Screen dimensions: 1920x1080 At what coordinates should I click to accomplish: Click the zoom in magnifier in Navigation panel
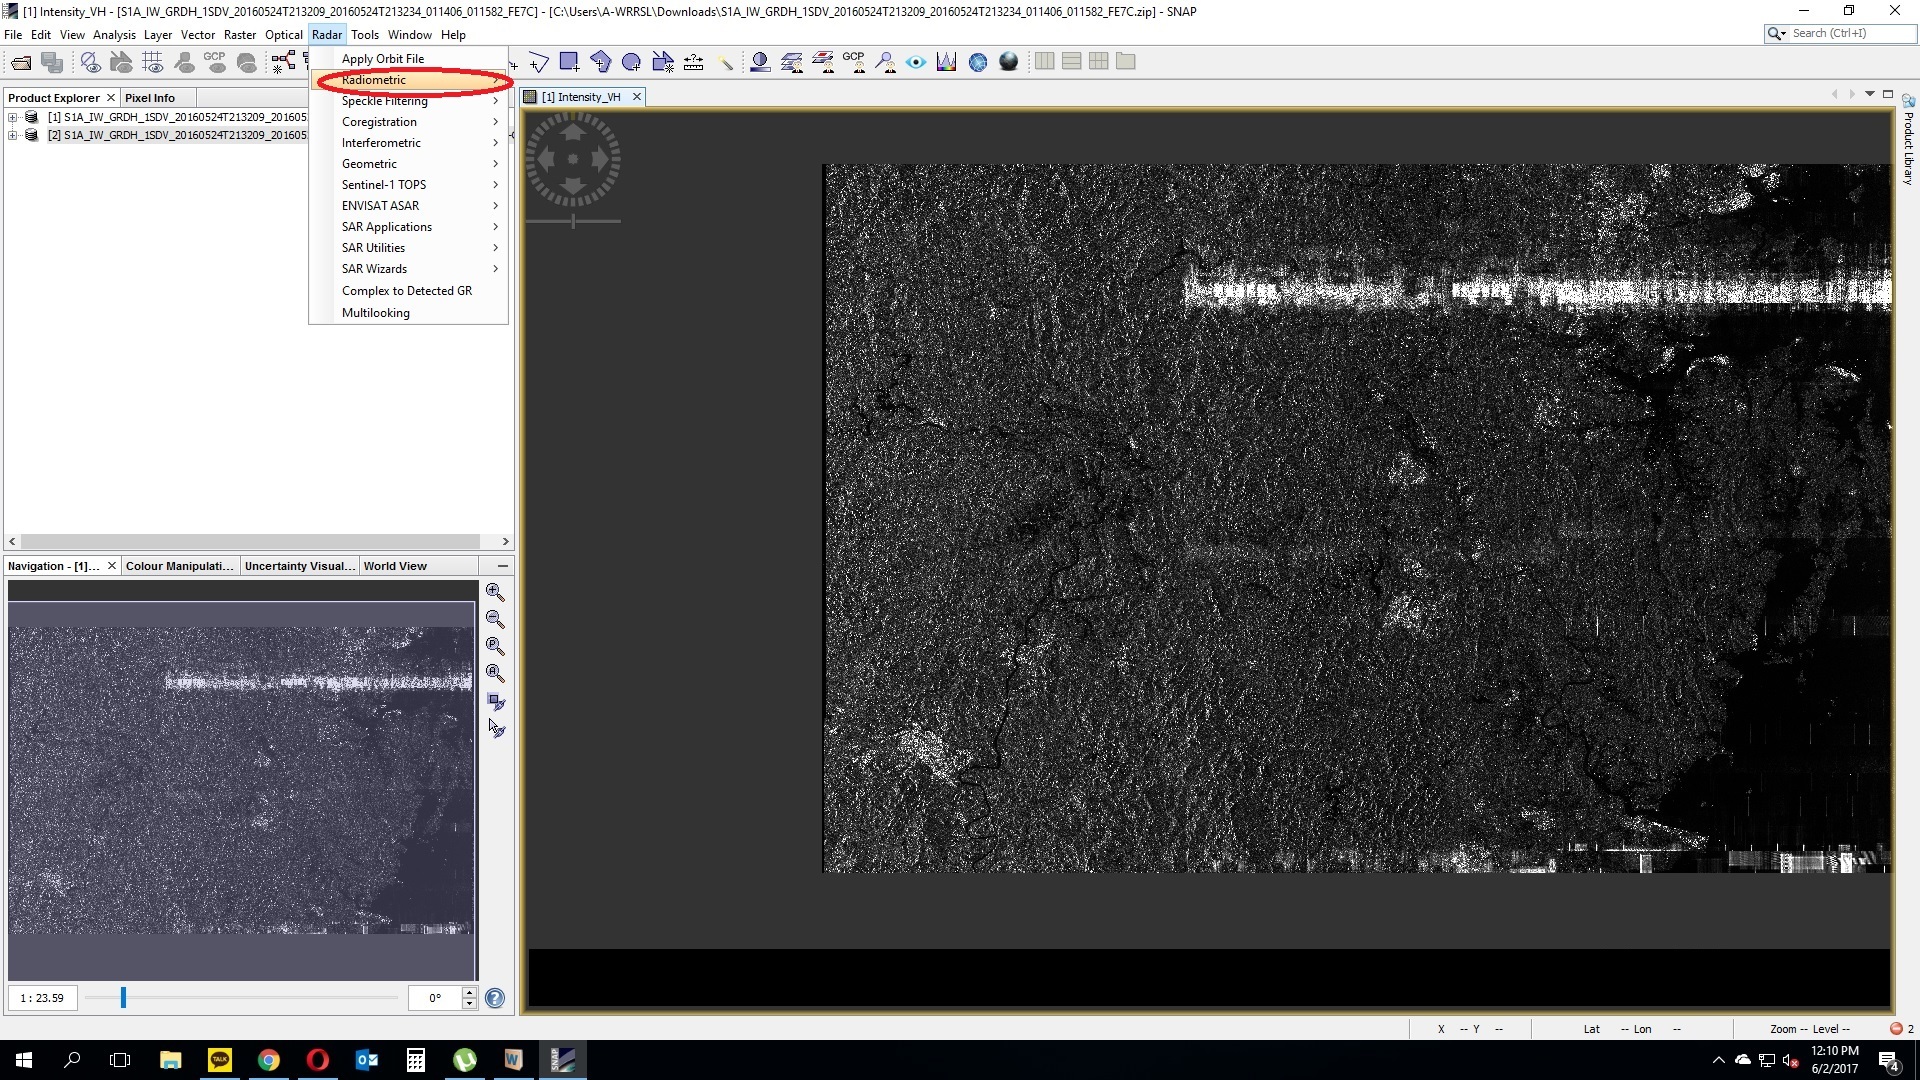coord(494,592)
